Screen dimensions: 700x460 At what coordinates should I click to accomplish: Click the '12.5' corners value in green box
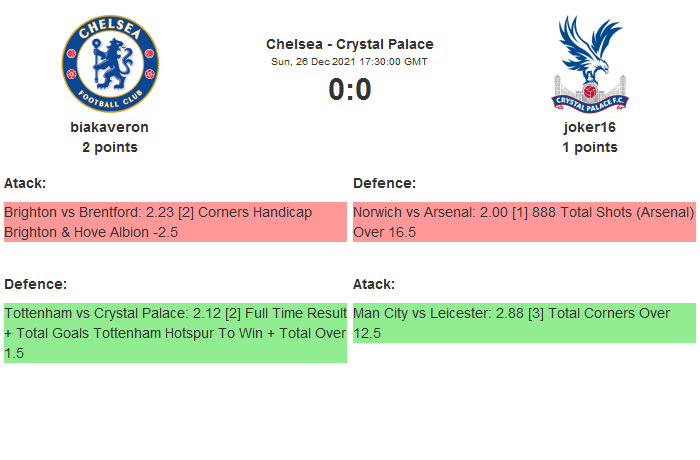(367, 333)
